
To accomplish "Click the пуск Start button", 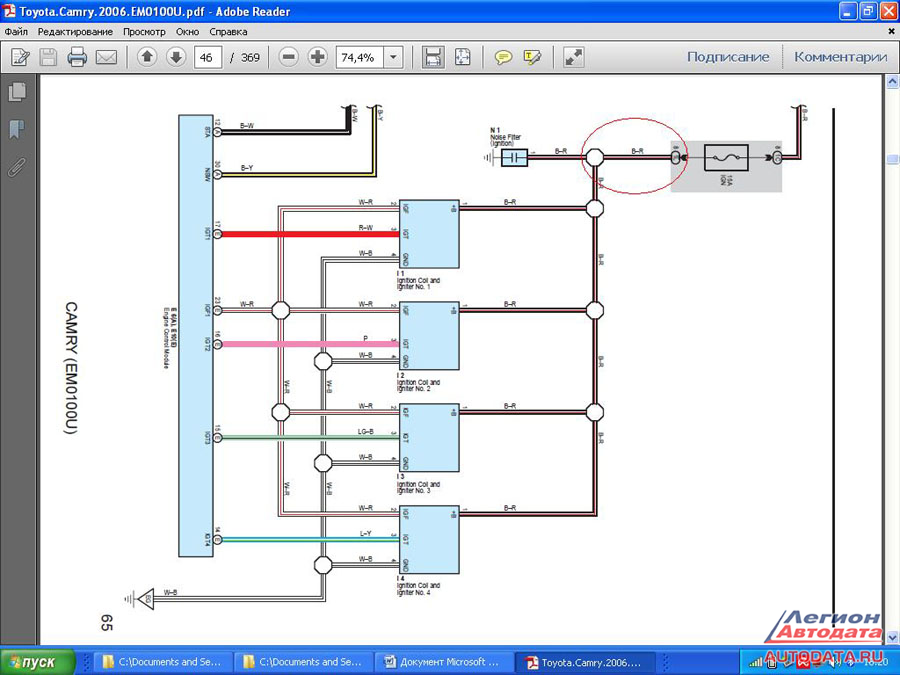I will (x=38, y=662).
